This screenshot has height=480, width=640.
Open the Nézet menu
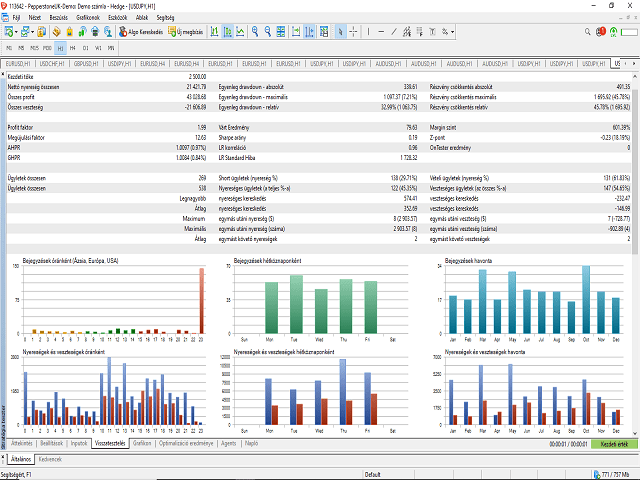(34, 18)
